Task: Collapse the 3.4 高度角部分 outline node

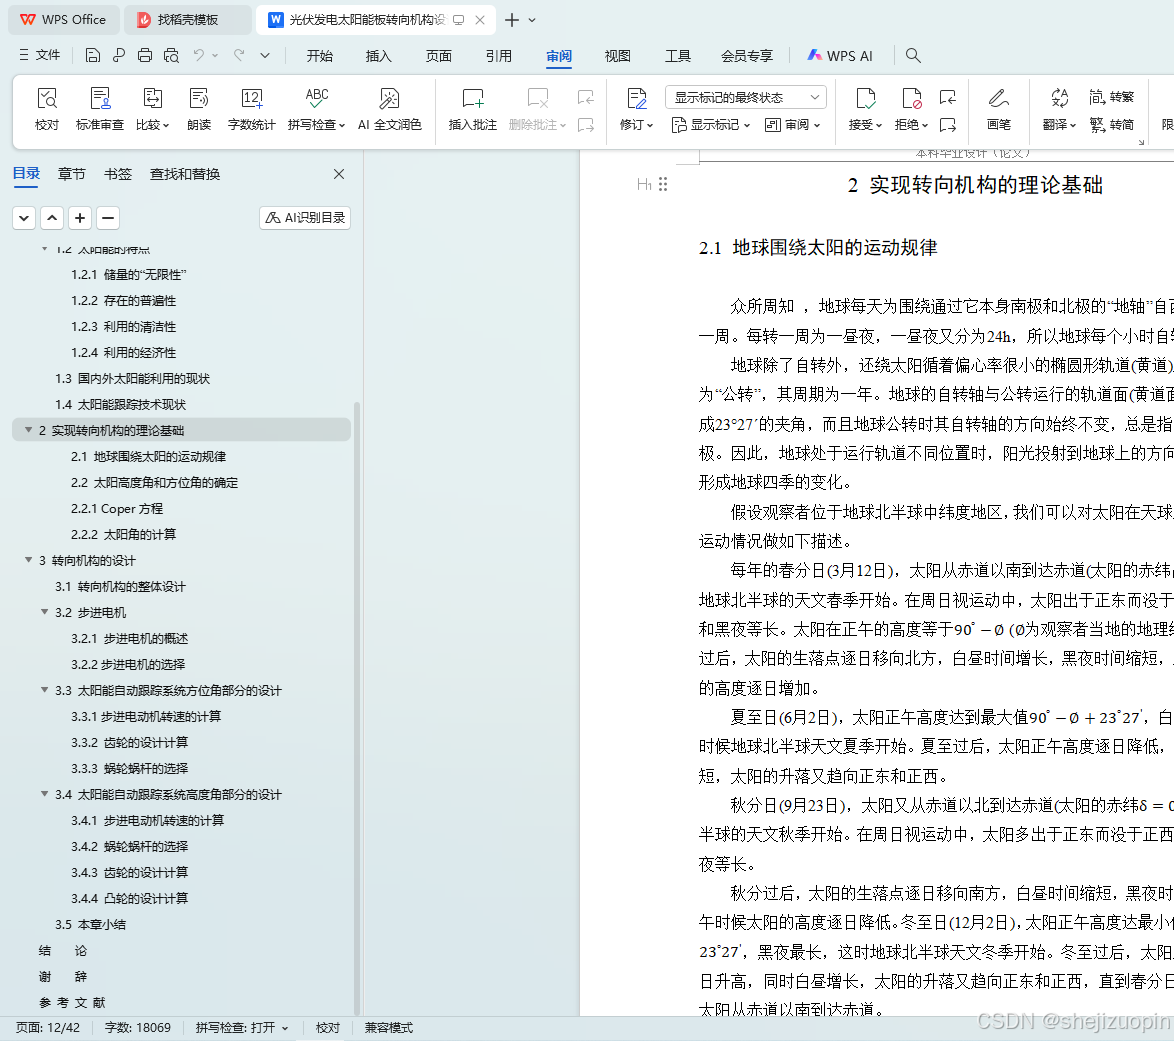Action: (x=44, y=794)
